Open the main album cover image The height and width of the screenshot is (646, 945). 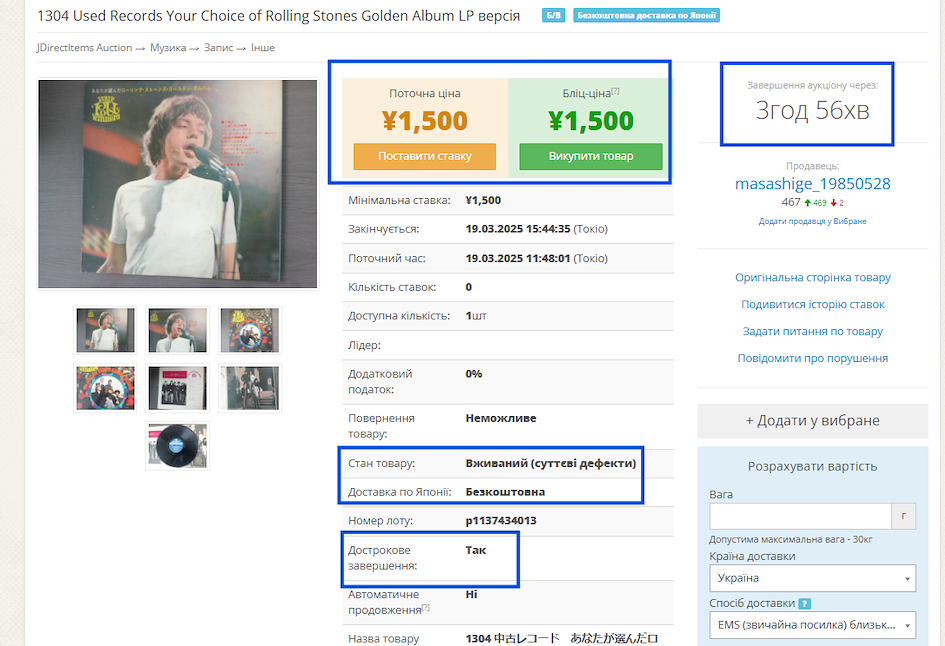point(178,184)
